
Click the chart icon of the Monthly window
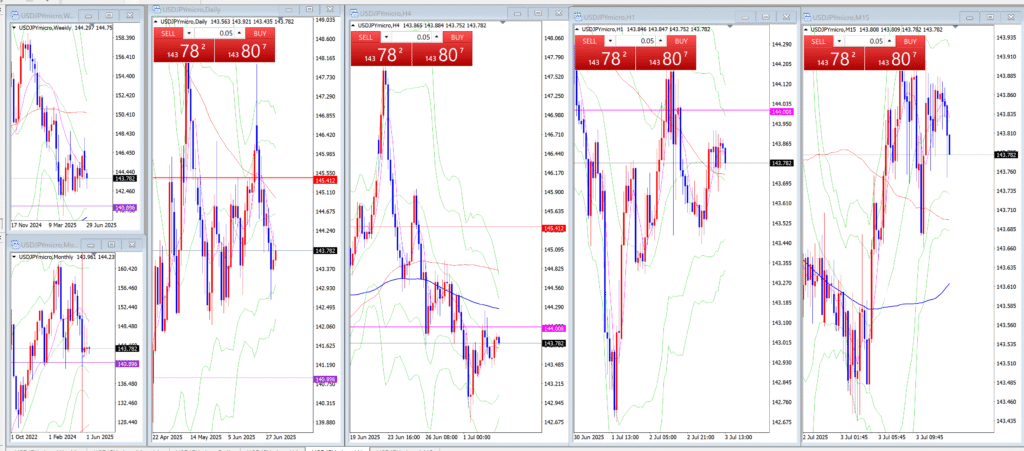14,244
